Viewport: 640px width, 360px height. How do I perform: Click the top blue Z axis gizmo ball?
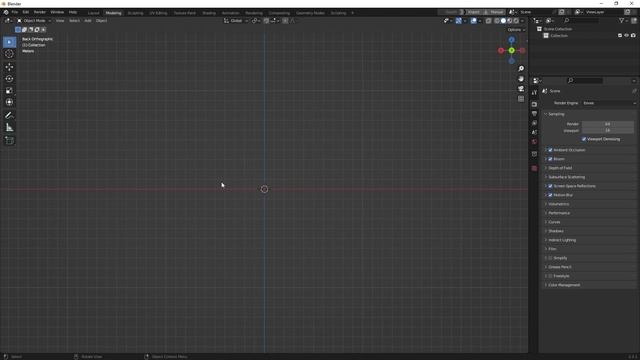(511, 40)
